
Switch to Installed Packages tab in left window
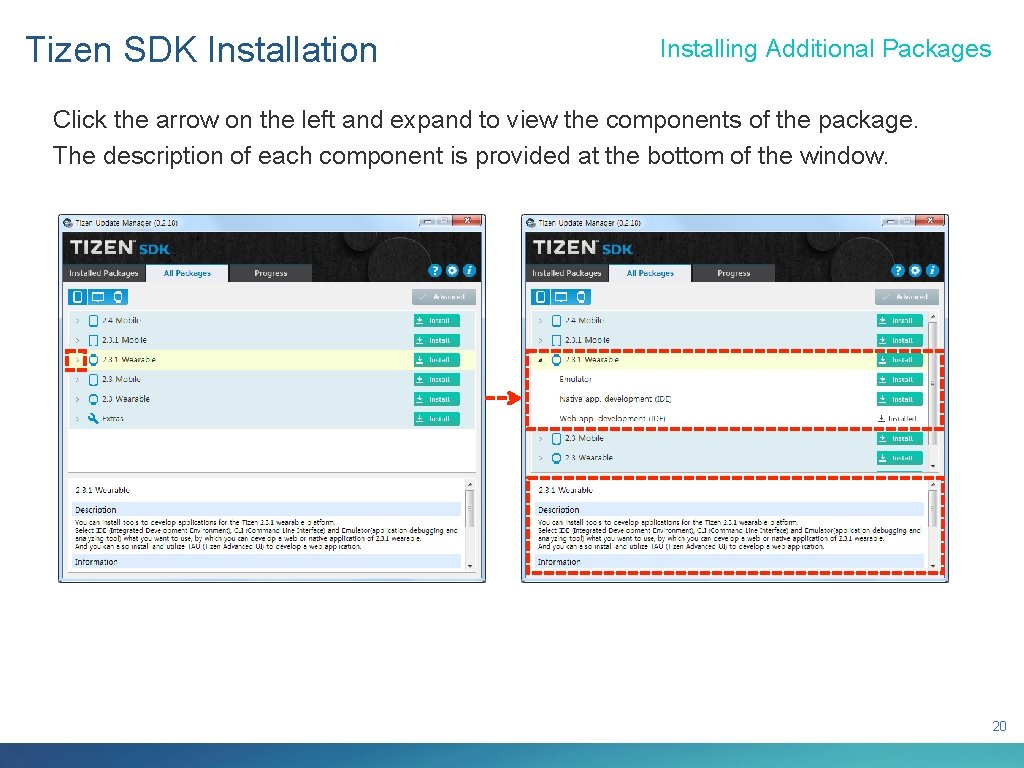[103, 273]
